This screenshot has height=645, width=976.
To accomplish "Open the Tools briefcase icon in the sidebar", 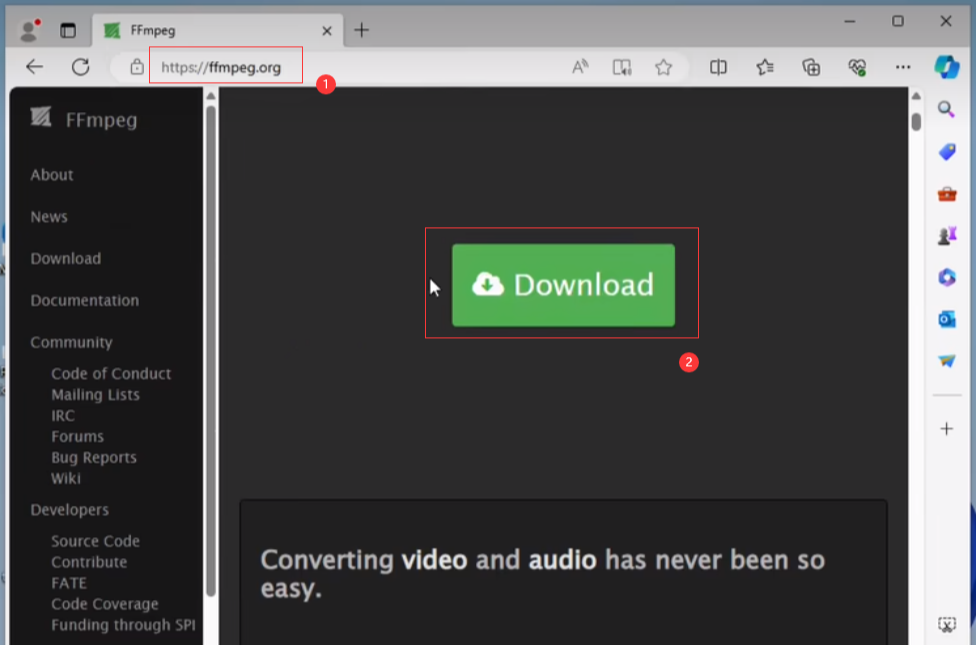I will tap(946, 194).
